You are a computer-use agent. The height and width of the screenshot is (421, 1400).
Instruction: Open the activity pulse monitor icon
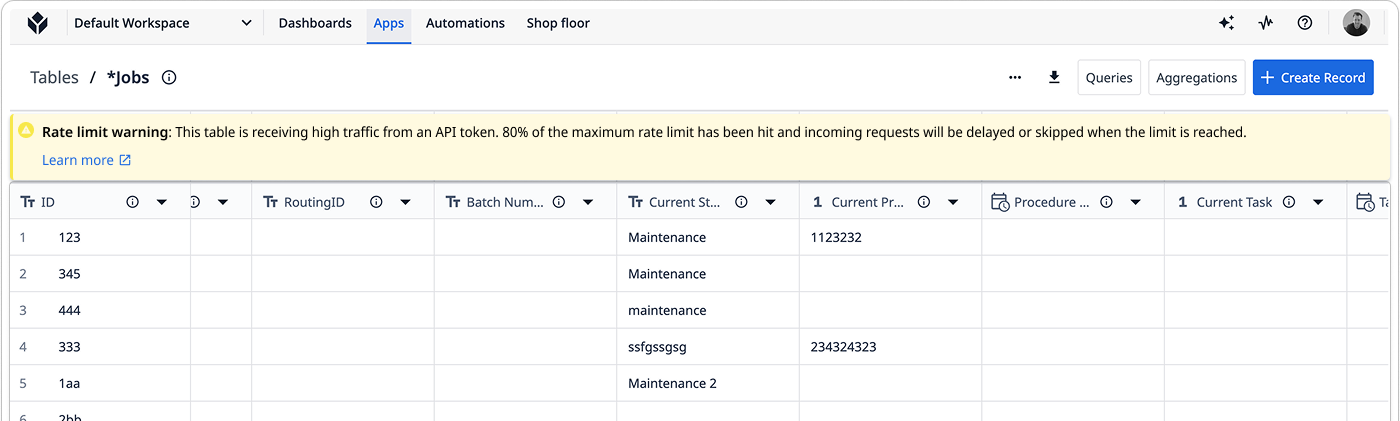click(x=1266, y=23)
